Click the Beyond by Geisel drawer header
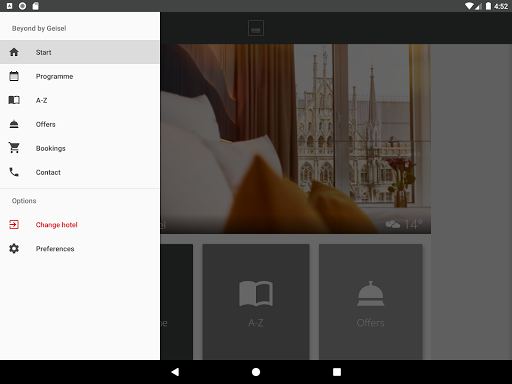This screenshot has height=384, width=512. tap(39, 28)
